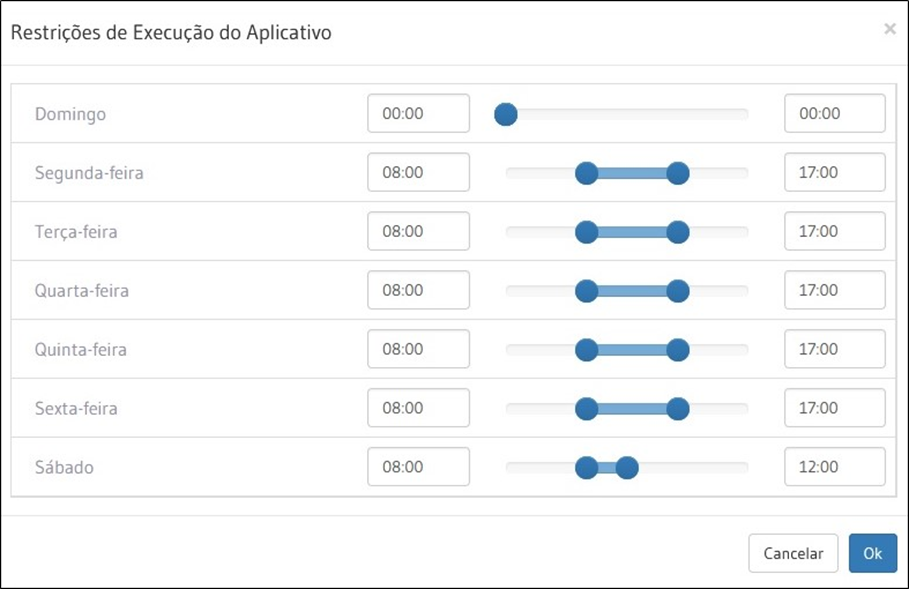Click the Ok button
Screen dimensions: 909x589
pos(872,553)
